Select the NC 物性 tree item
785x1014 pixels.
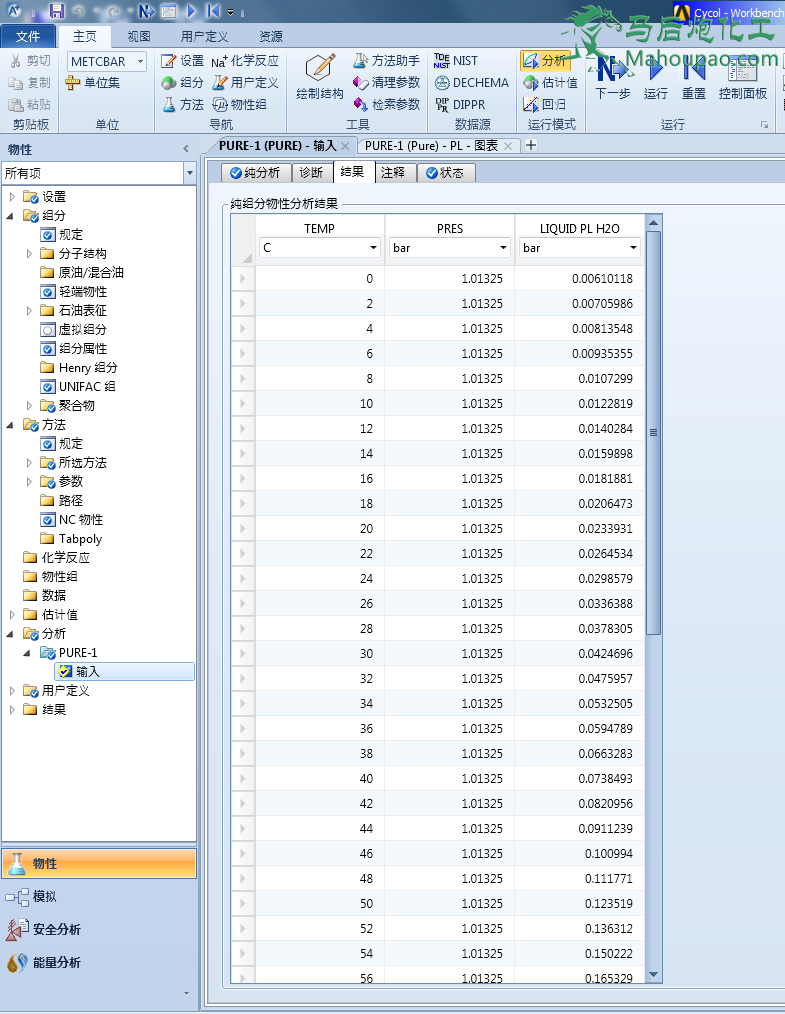pyautogui.click(x=72, y=519)
